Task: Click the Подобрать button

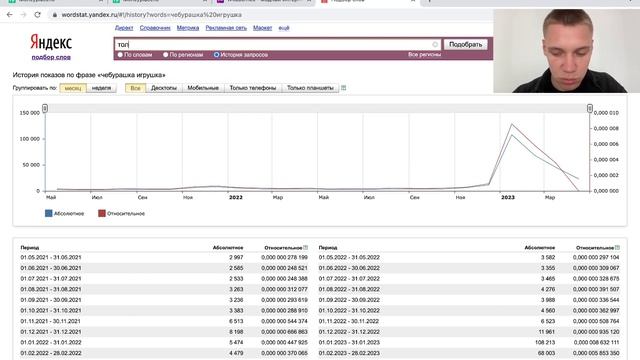Action: coord(465,44)
